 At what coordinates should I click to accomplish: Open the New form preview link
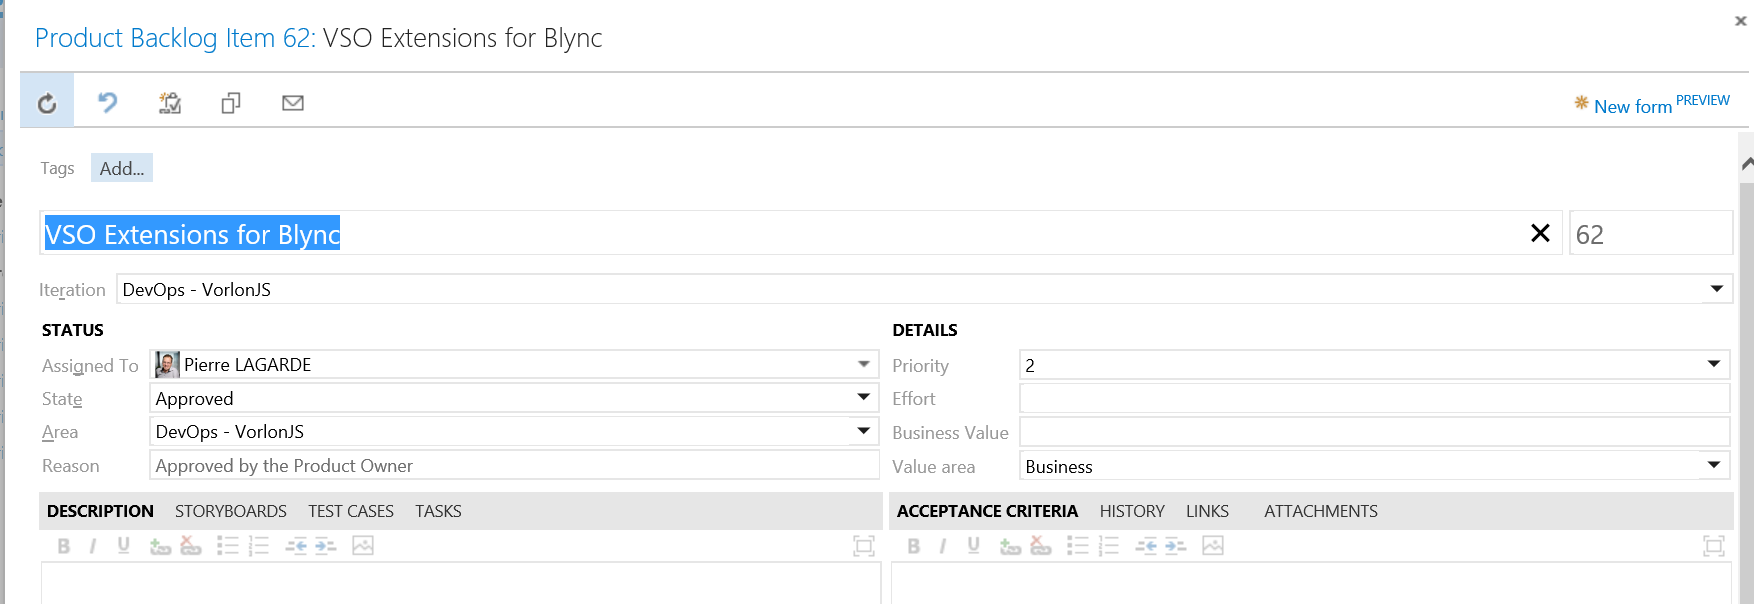tap(1633, 106)
